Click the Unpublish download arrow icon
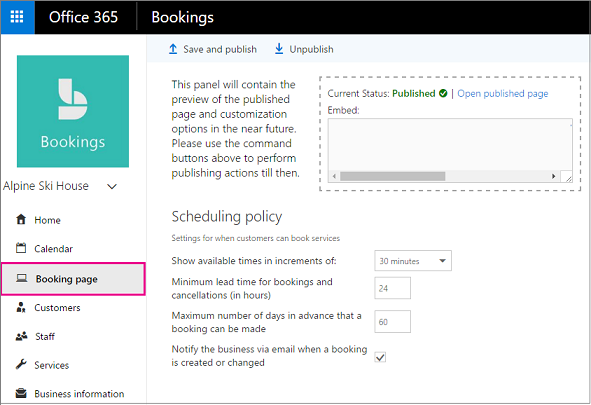This screenshot has width=591, height=405. click(279, 49)
